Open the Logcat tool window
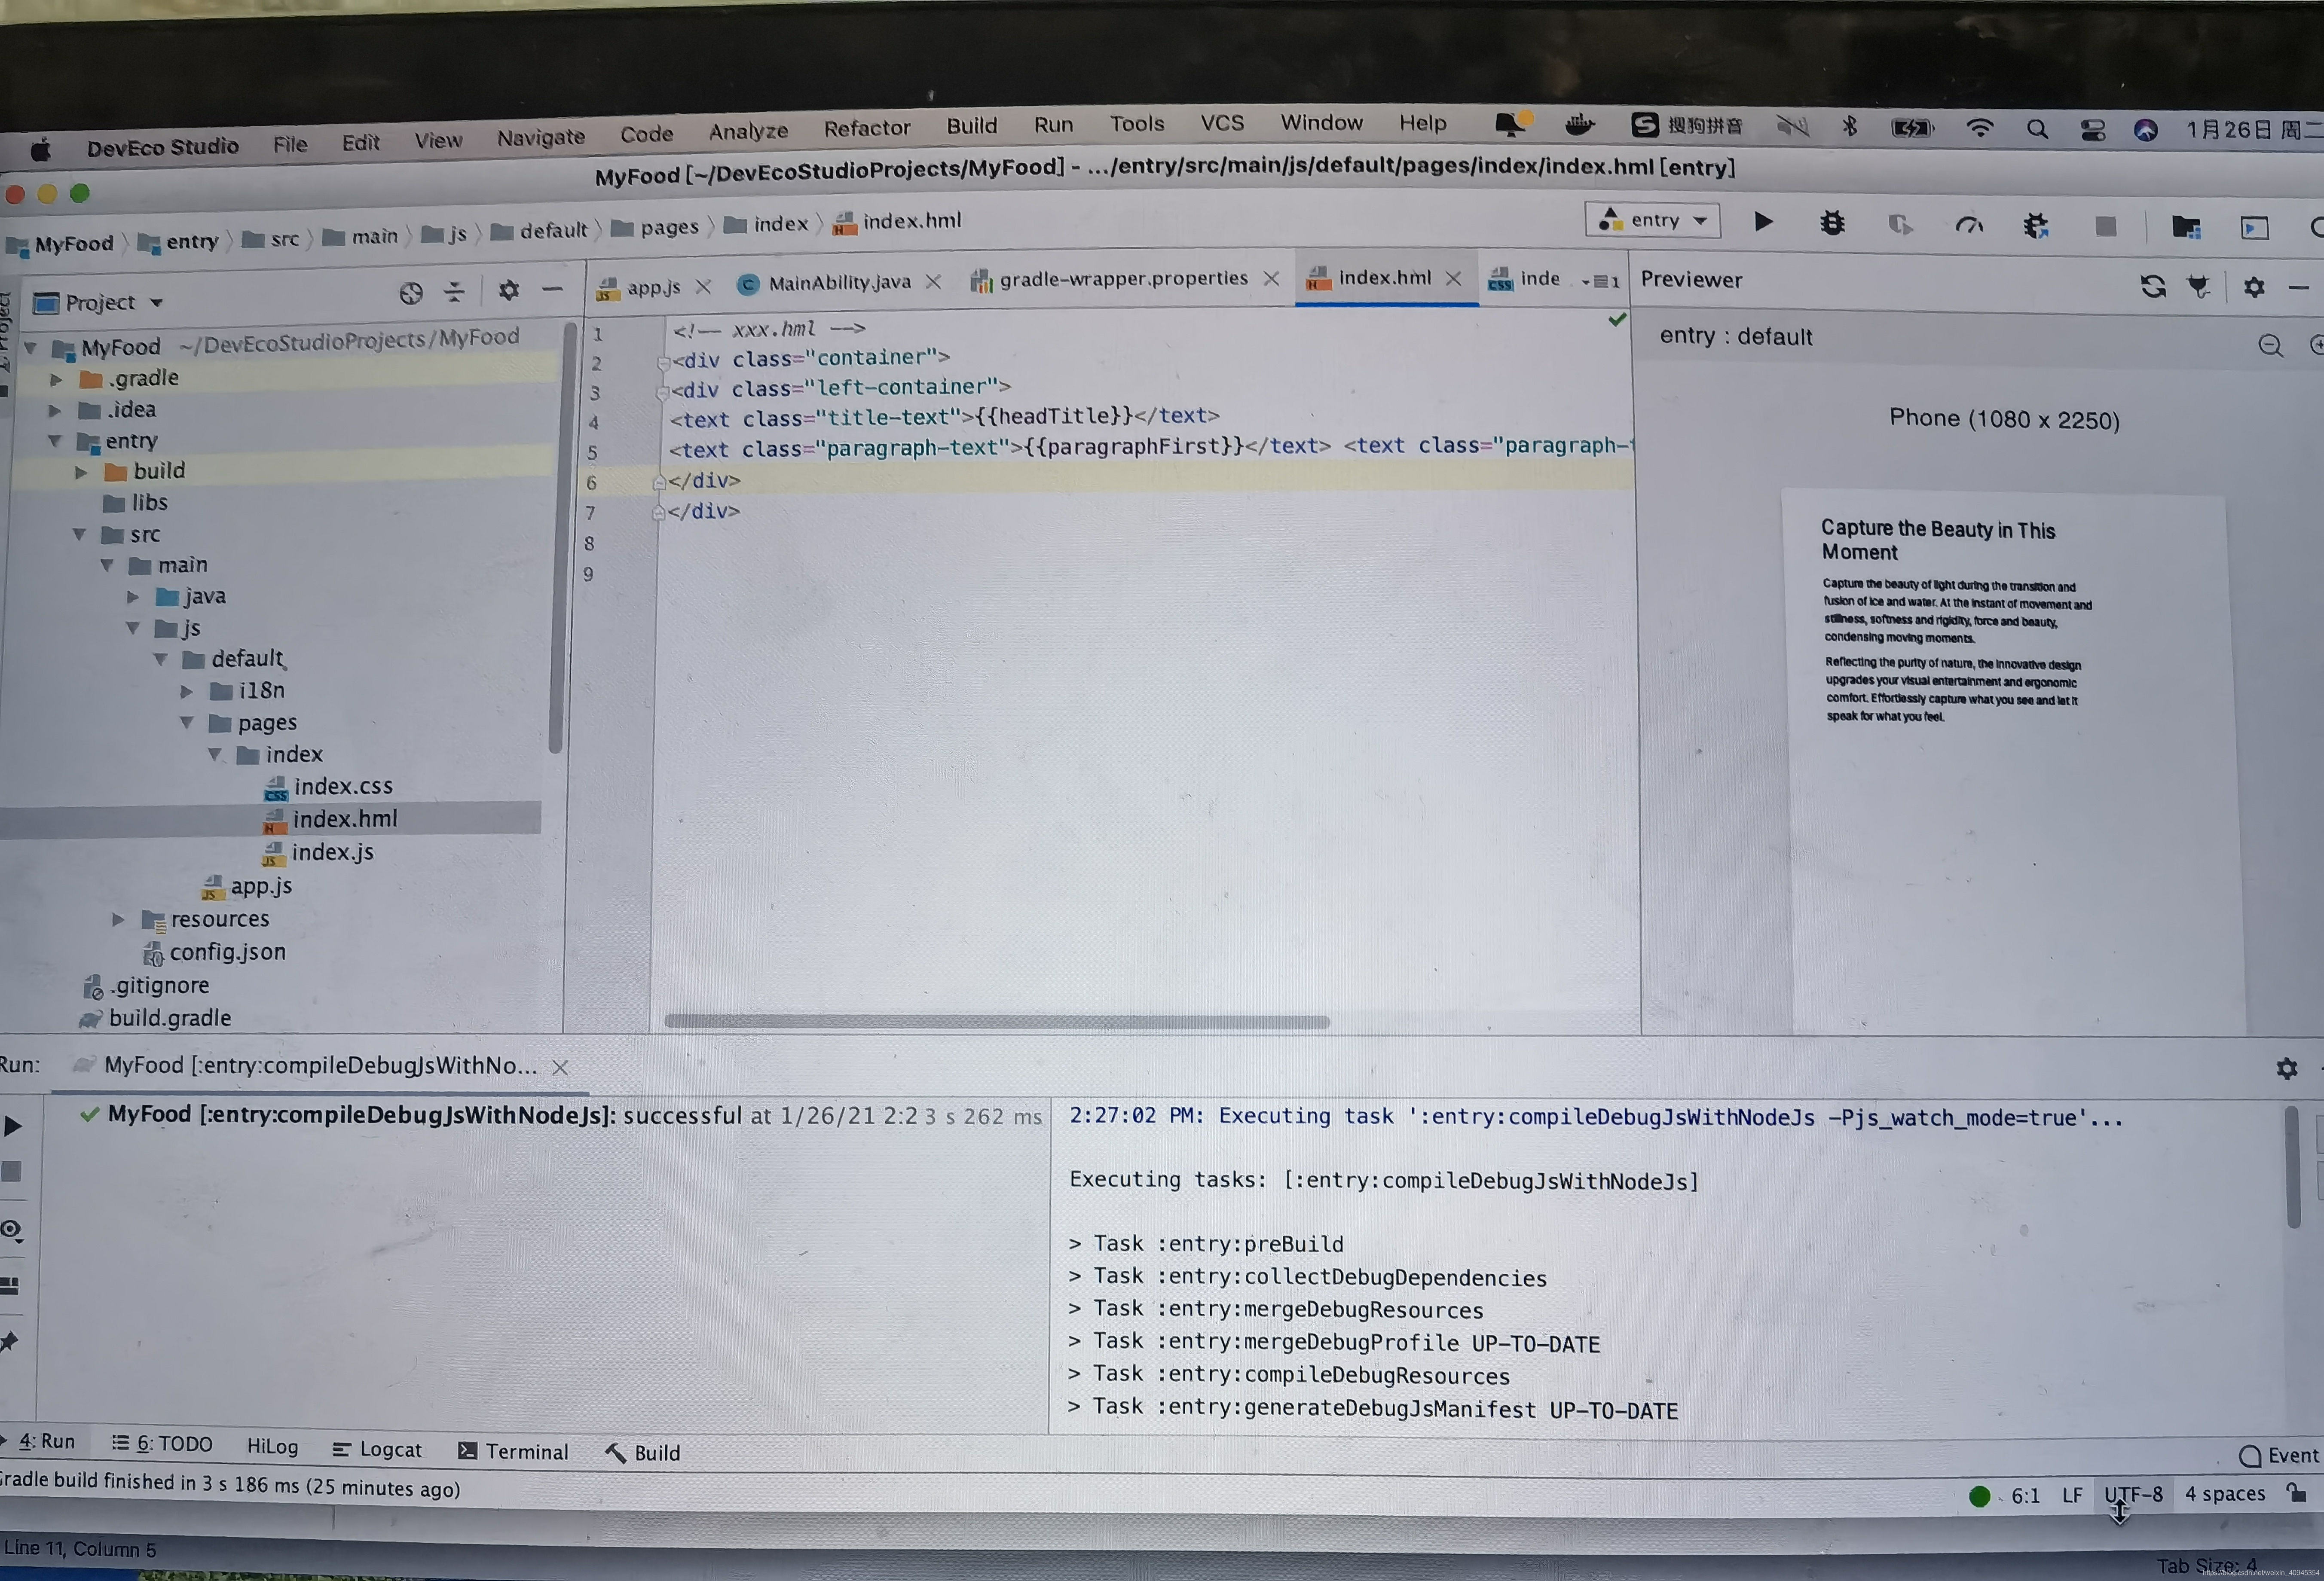Image resolution: width=2324 pixels, height=1581 pixels. pos(376,1449)
